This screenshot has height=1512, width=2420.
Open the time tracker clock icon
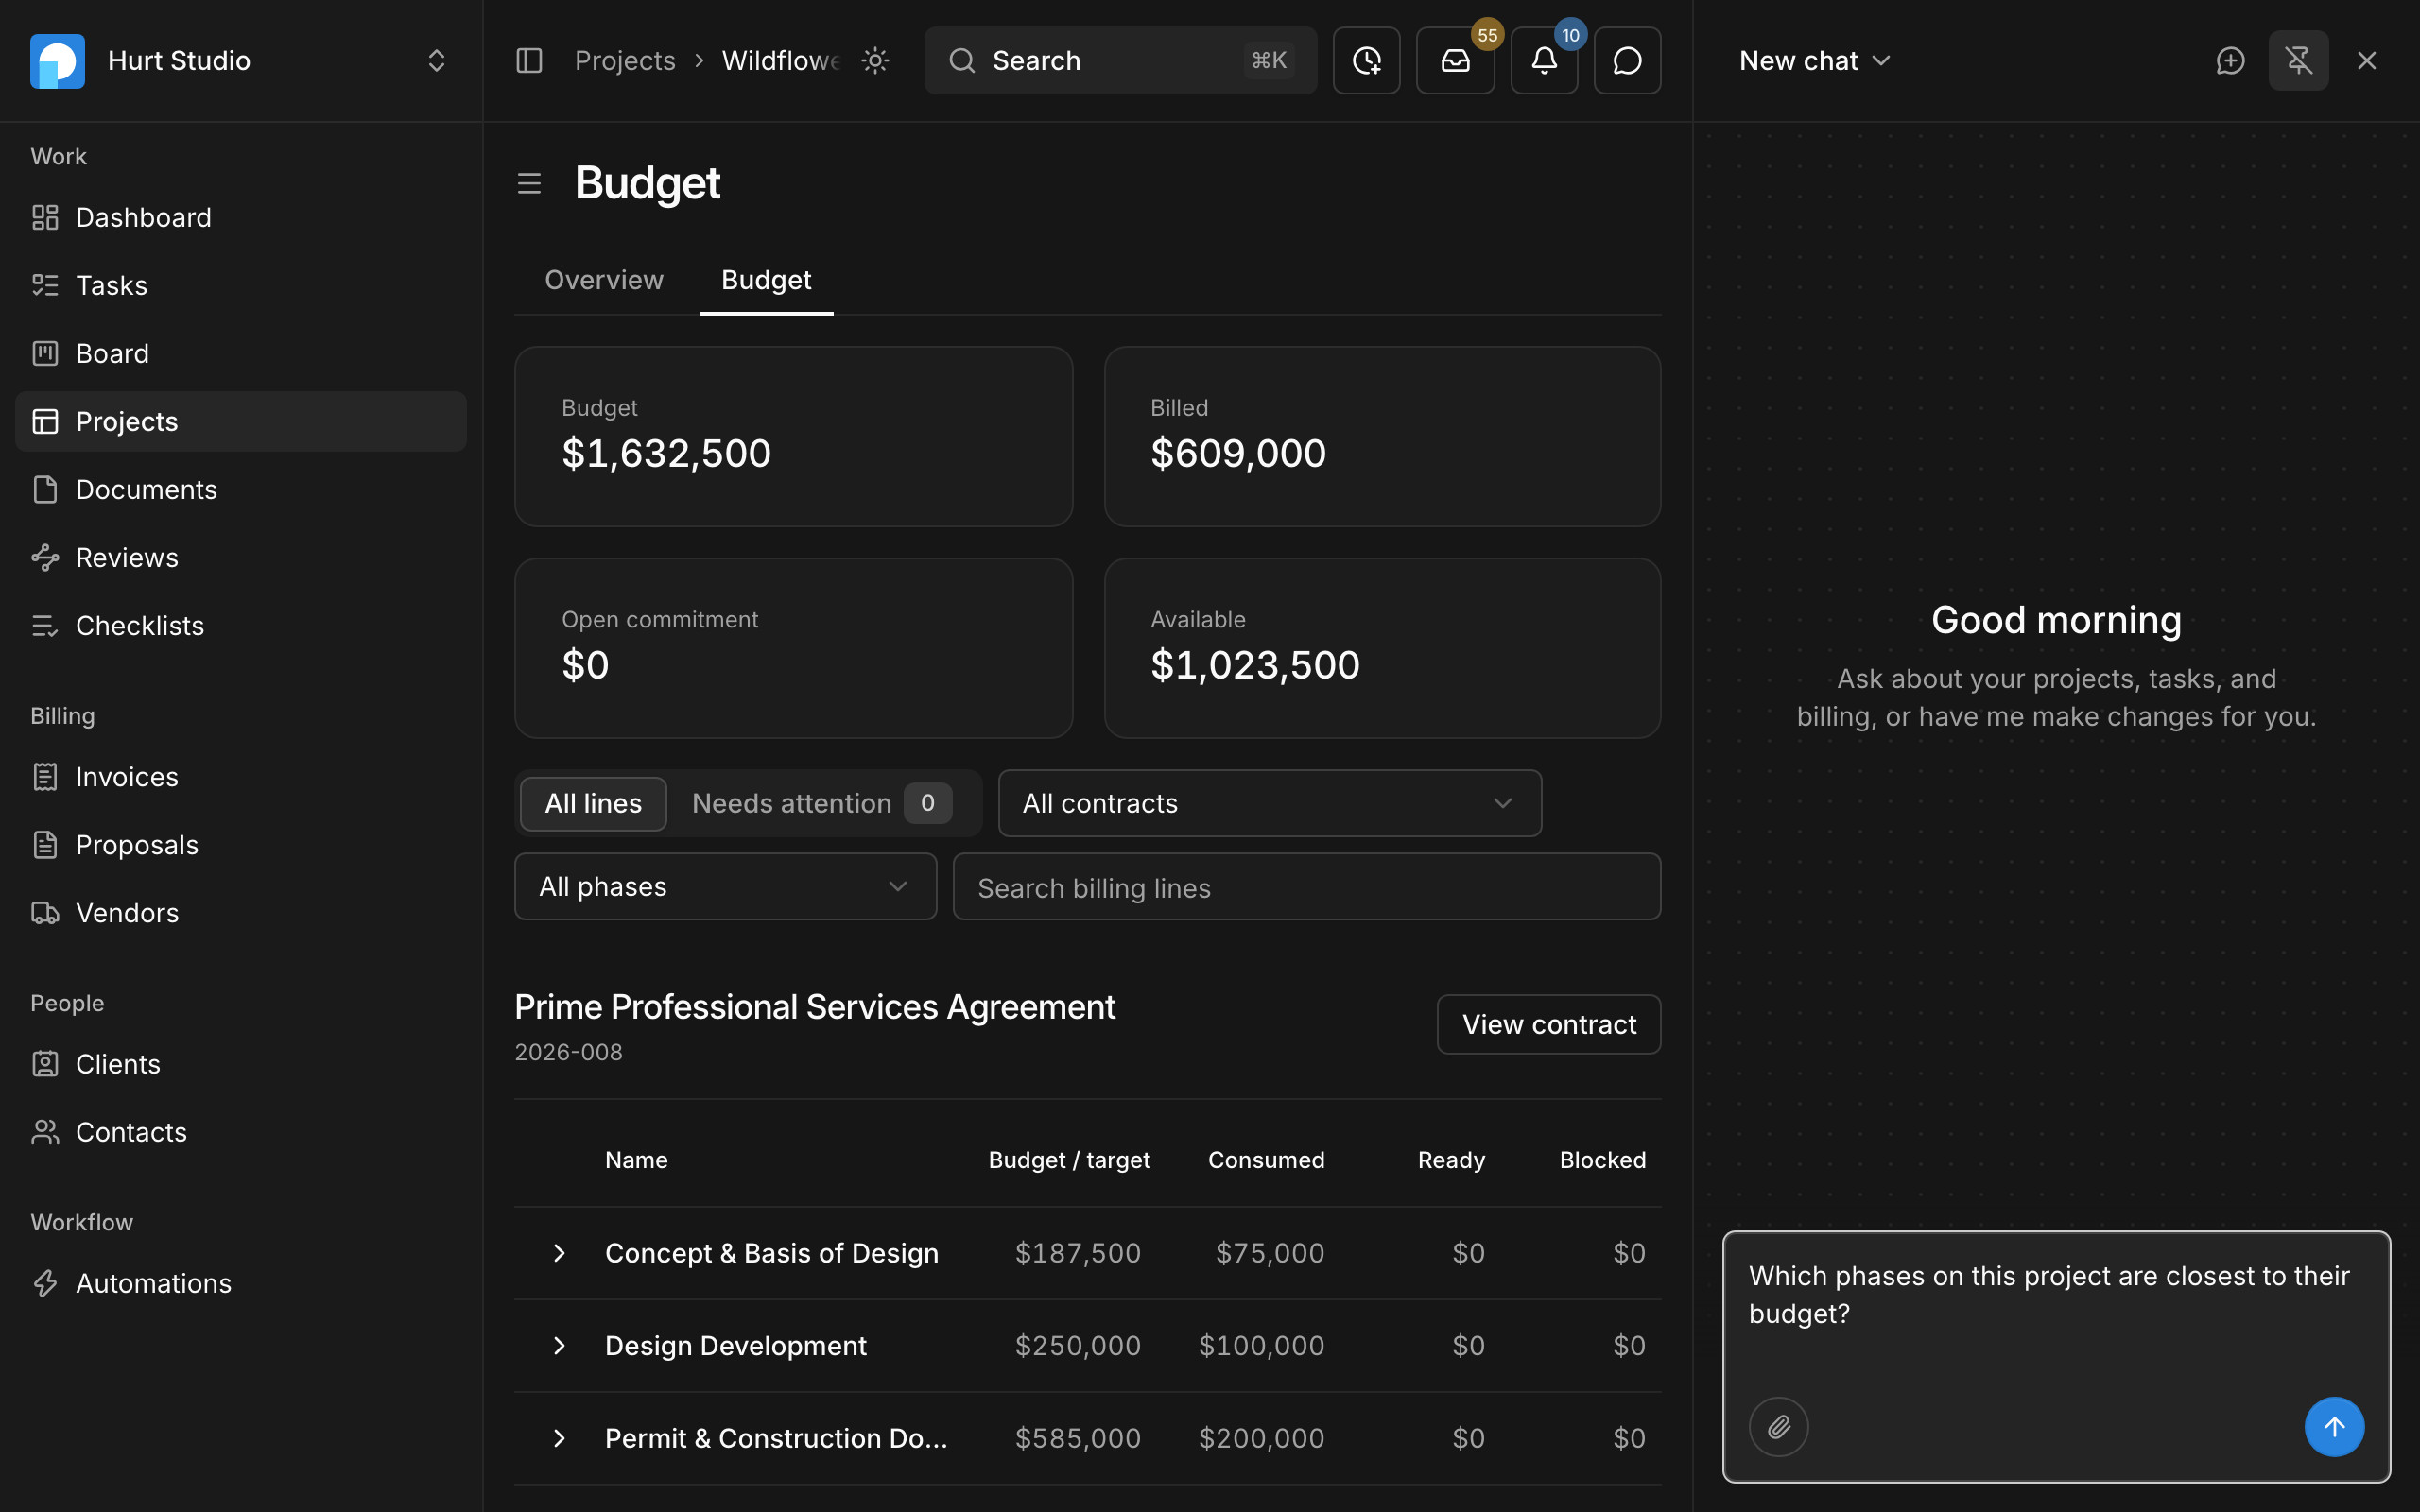[1366, 61]
